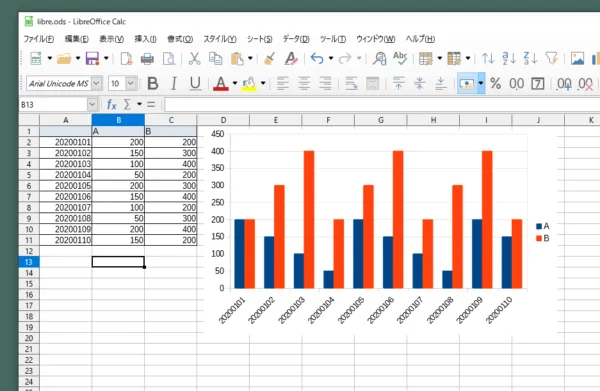This screenshot has width=600, height=391.
Task: Click the Insert Column icon
Action: coord(454,59)
